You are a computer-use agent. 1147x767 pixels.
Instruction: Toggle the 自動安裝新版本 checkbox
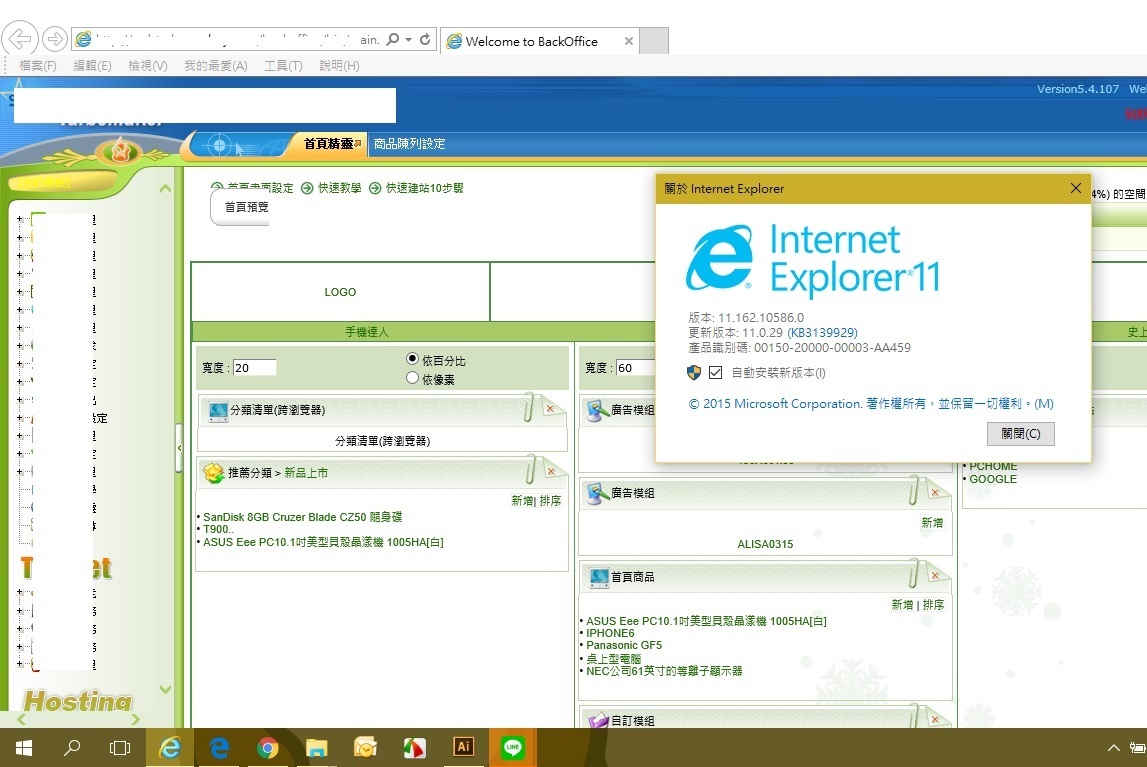tap(715, 373)
